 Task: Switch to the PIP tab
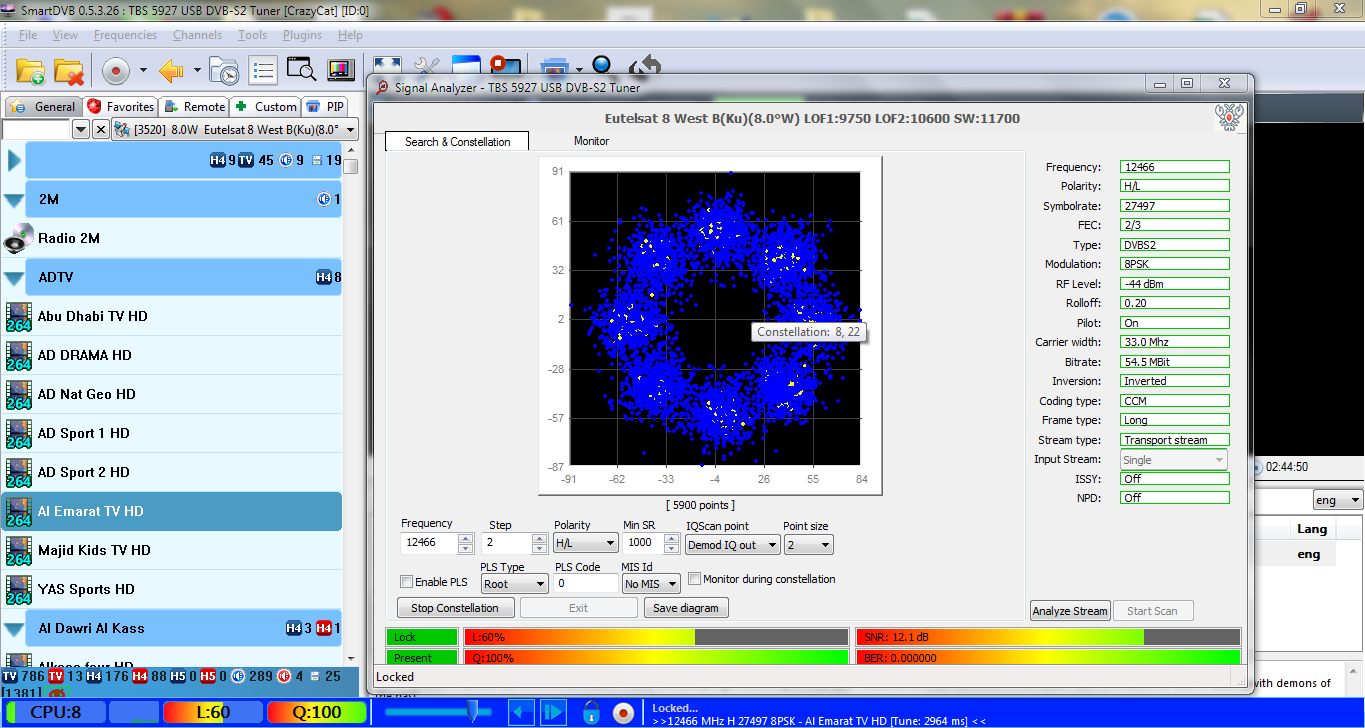click(x=326, y=107)
